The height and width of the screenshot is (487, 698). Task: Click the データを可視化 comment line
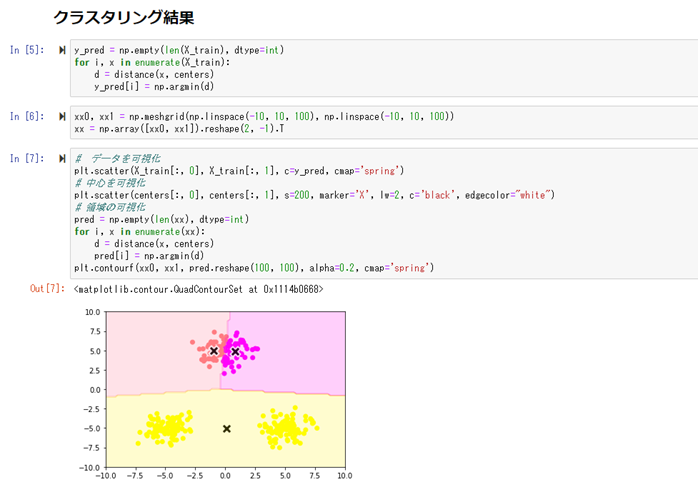coord(118,158)
